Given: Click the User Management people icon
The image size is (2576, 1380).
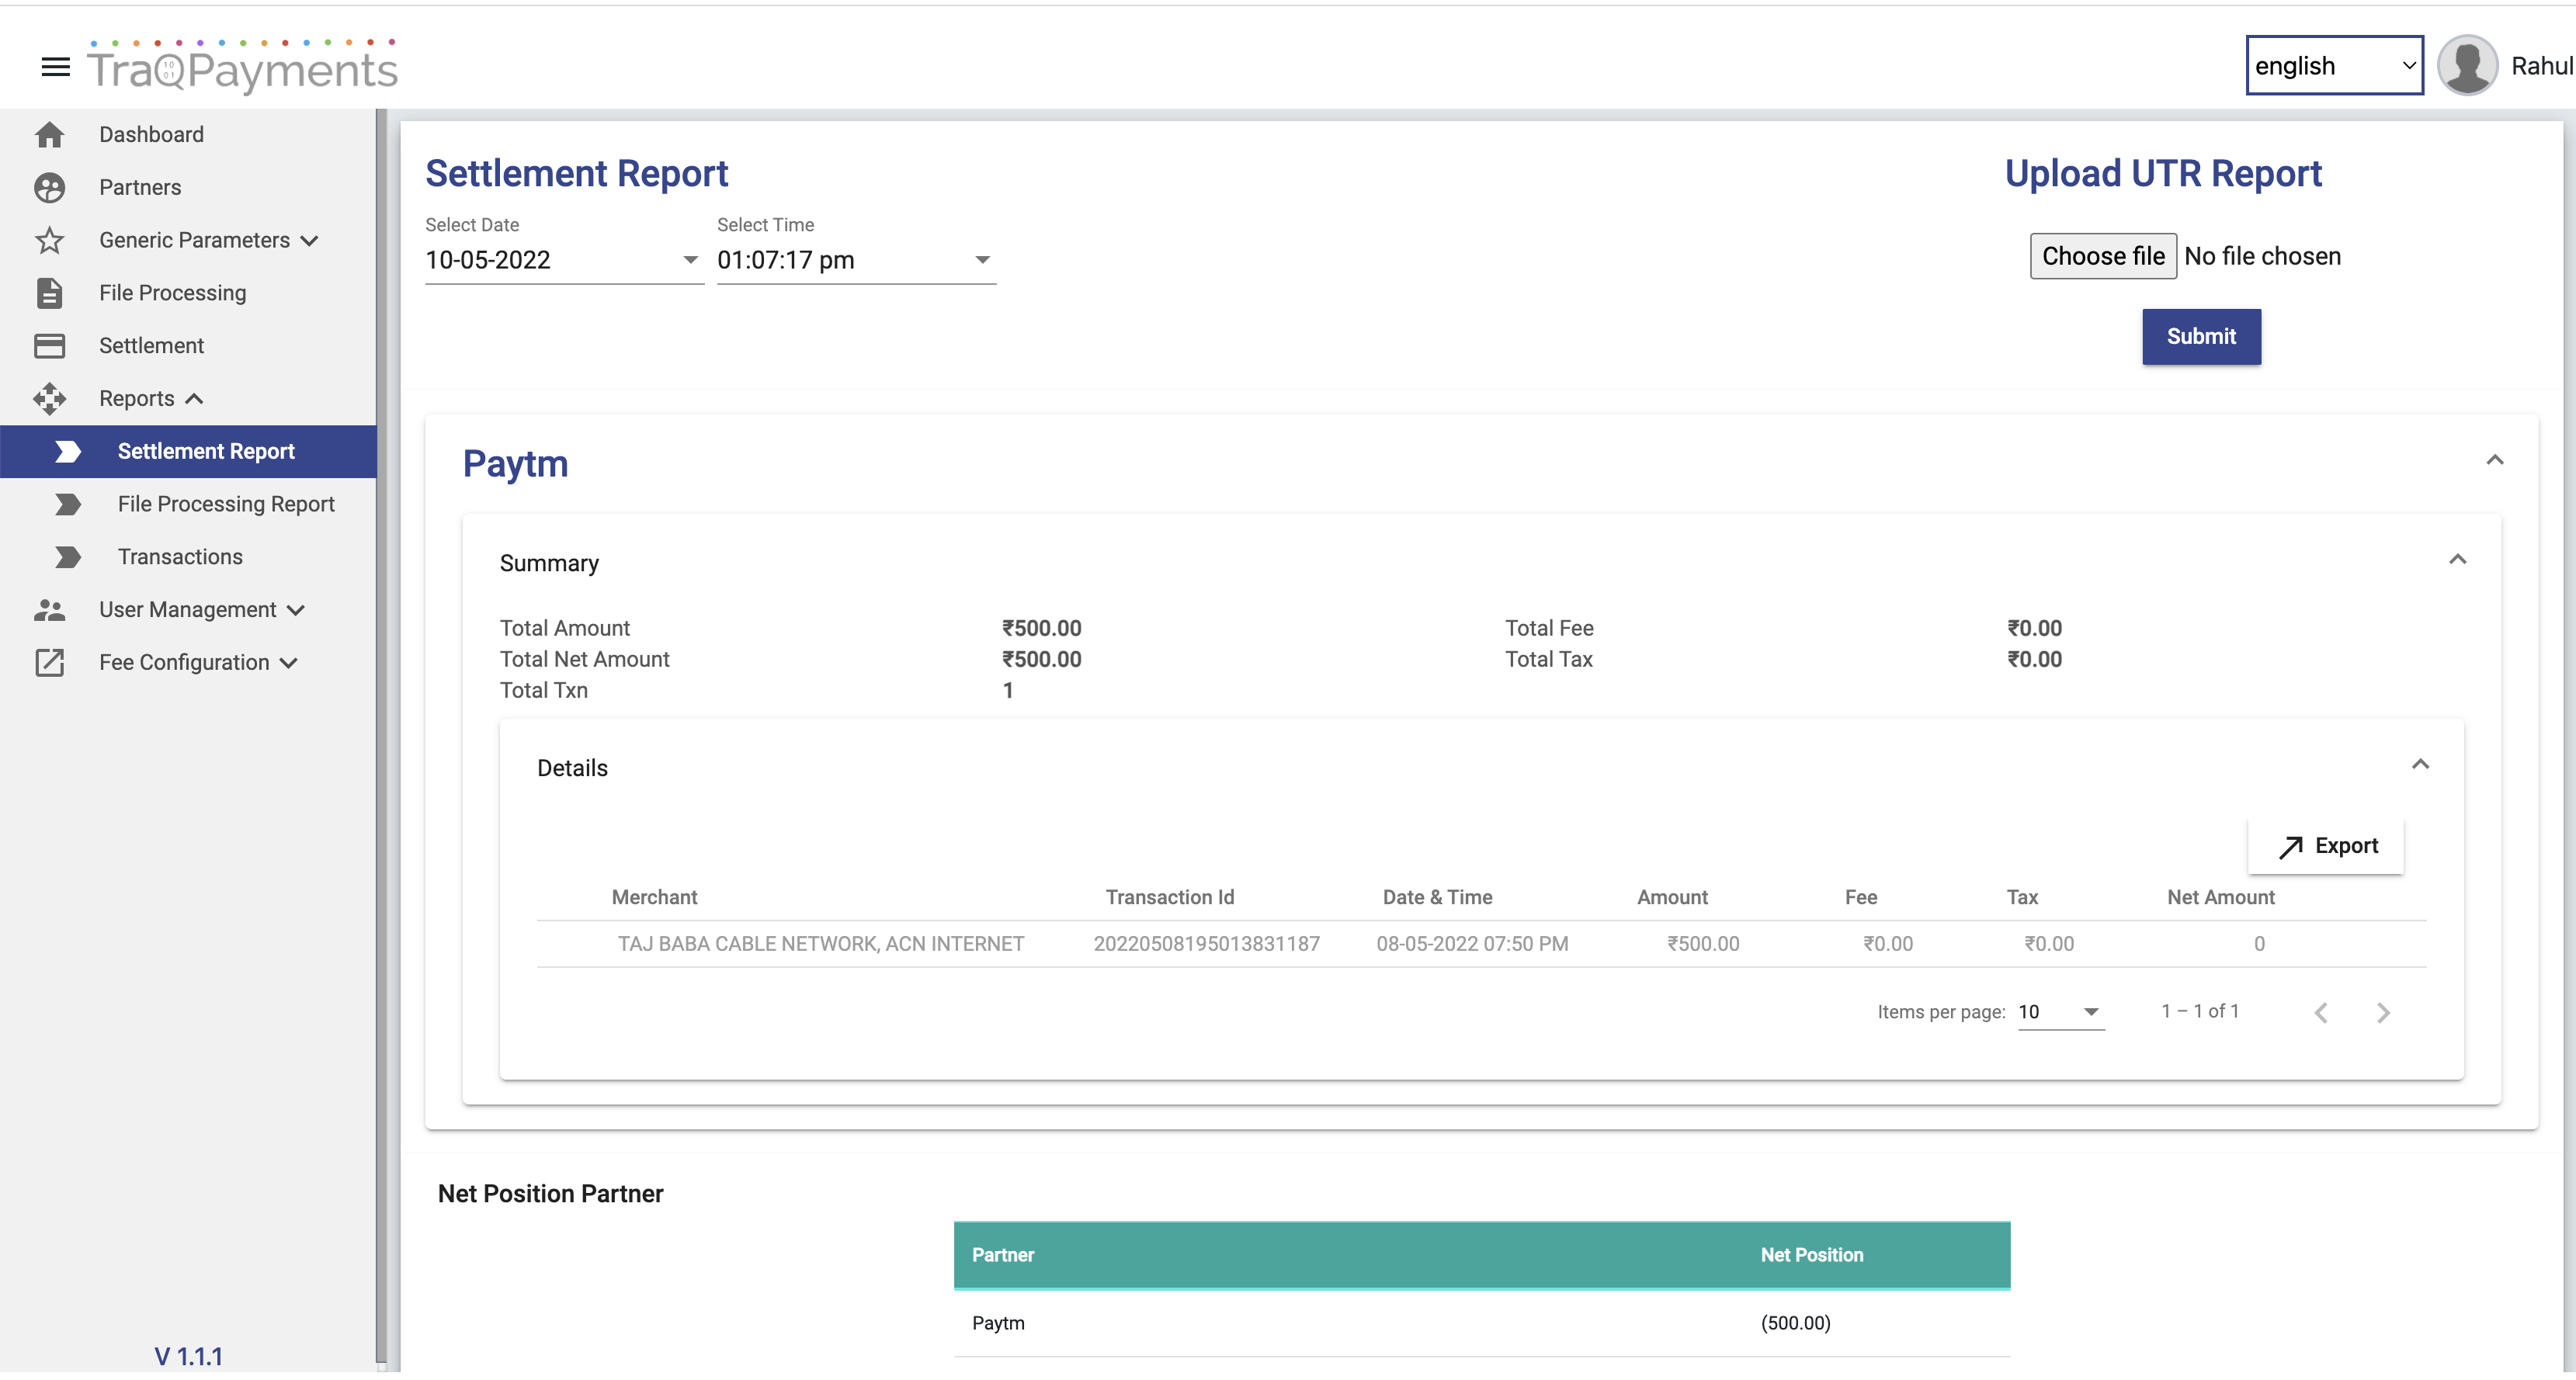Looking at the screenshot, I should pos(49,610).
